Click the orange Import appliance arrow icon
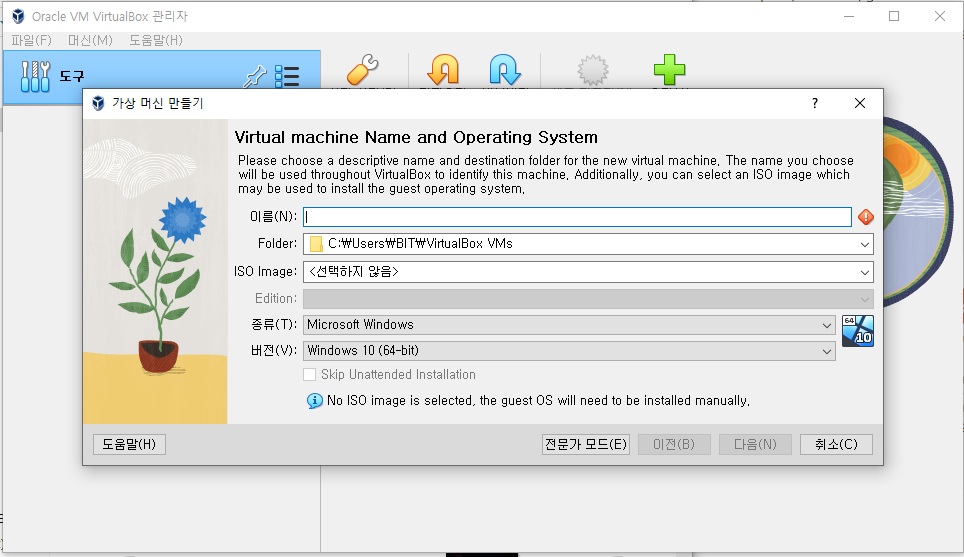 [x=443, y=69]
